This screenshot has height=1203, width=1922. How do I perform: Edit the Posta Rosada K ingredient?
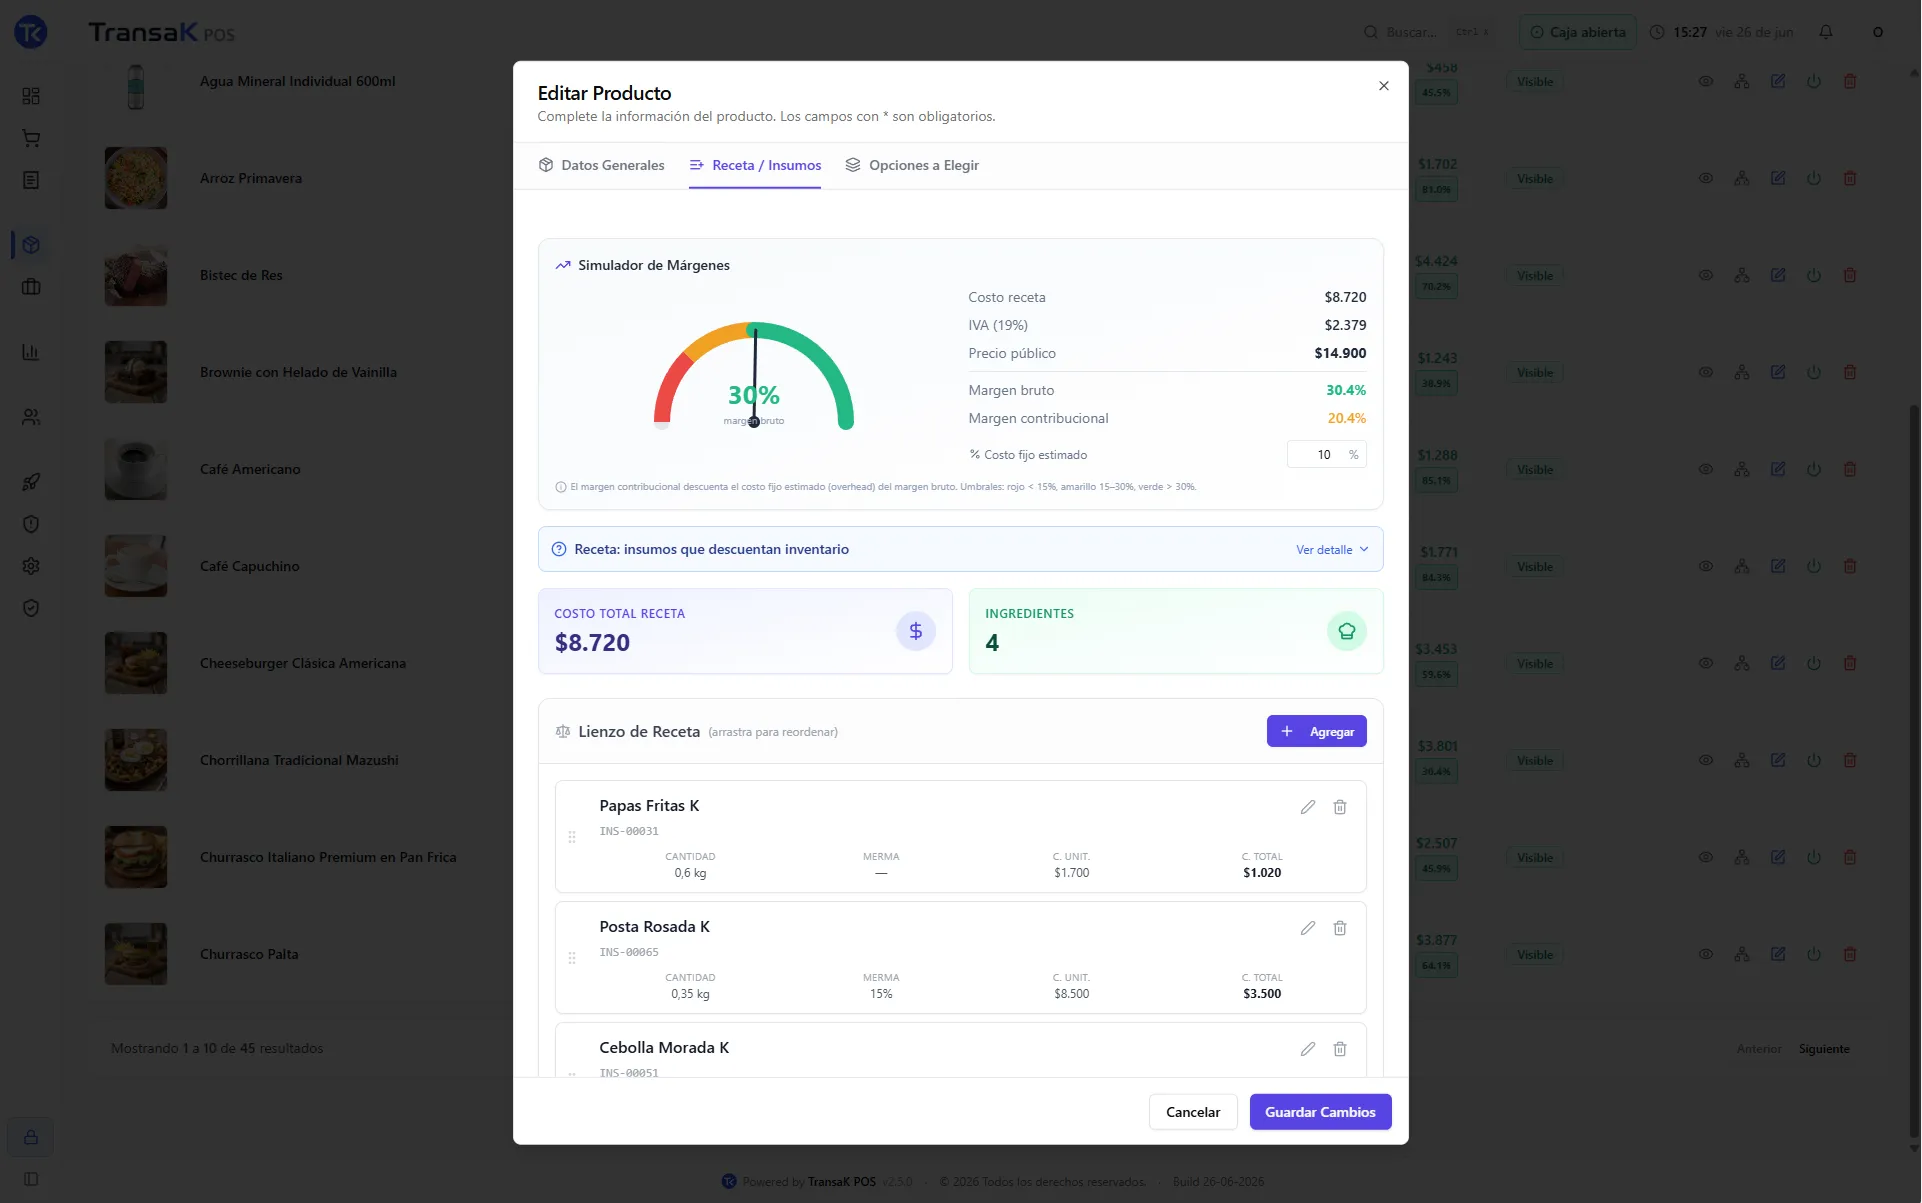1307,928
